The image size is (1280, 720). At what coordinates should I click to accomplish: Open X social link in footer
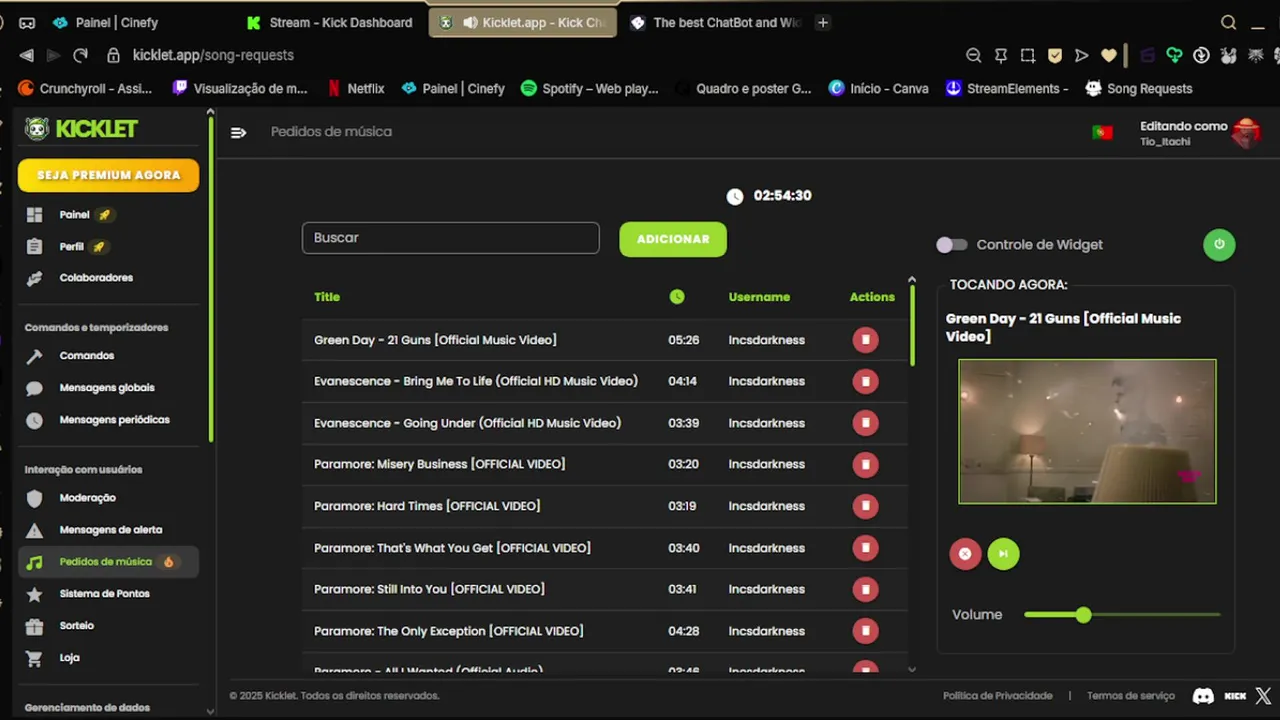1263,696
